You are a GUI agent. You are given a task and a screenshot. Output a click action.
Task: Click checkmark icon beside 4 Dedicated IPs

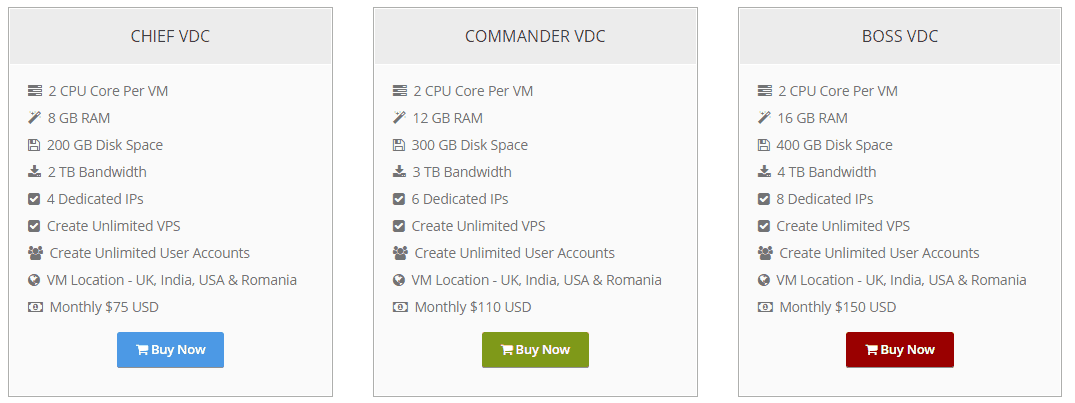tap(34, 199)
